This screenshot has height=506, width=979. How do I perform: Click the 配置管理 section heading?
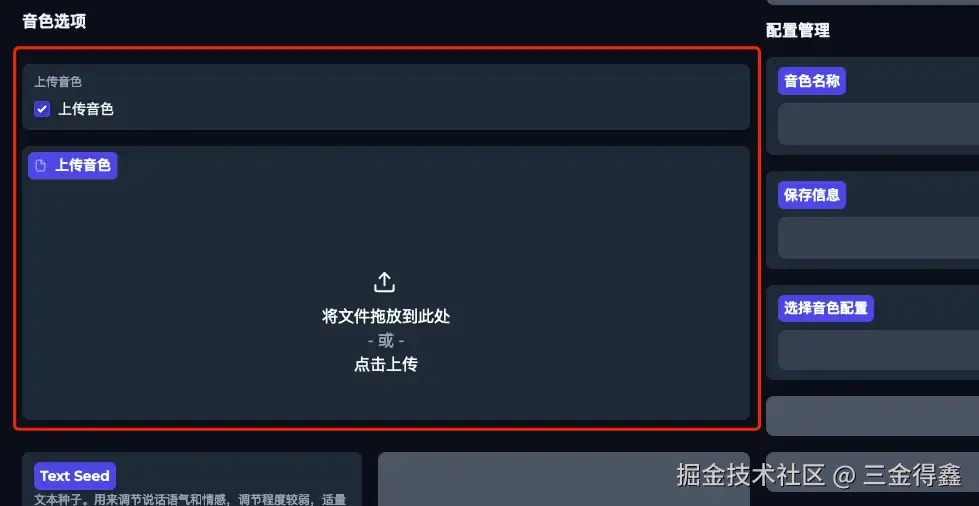[798, 30]
